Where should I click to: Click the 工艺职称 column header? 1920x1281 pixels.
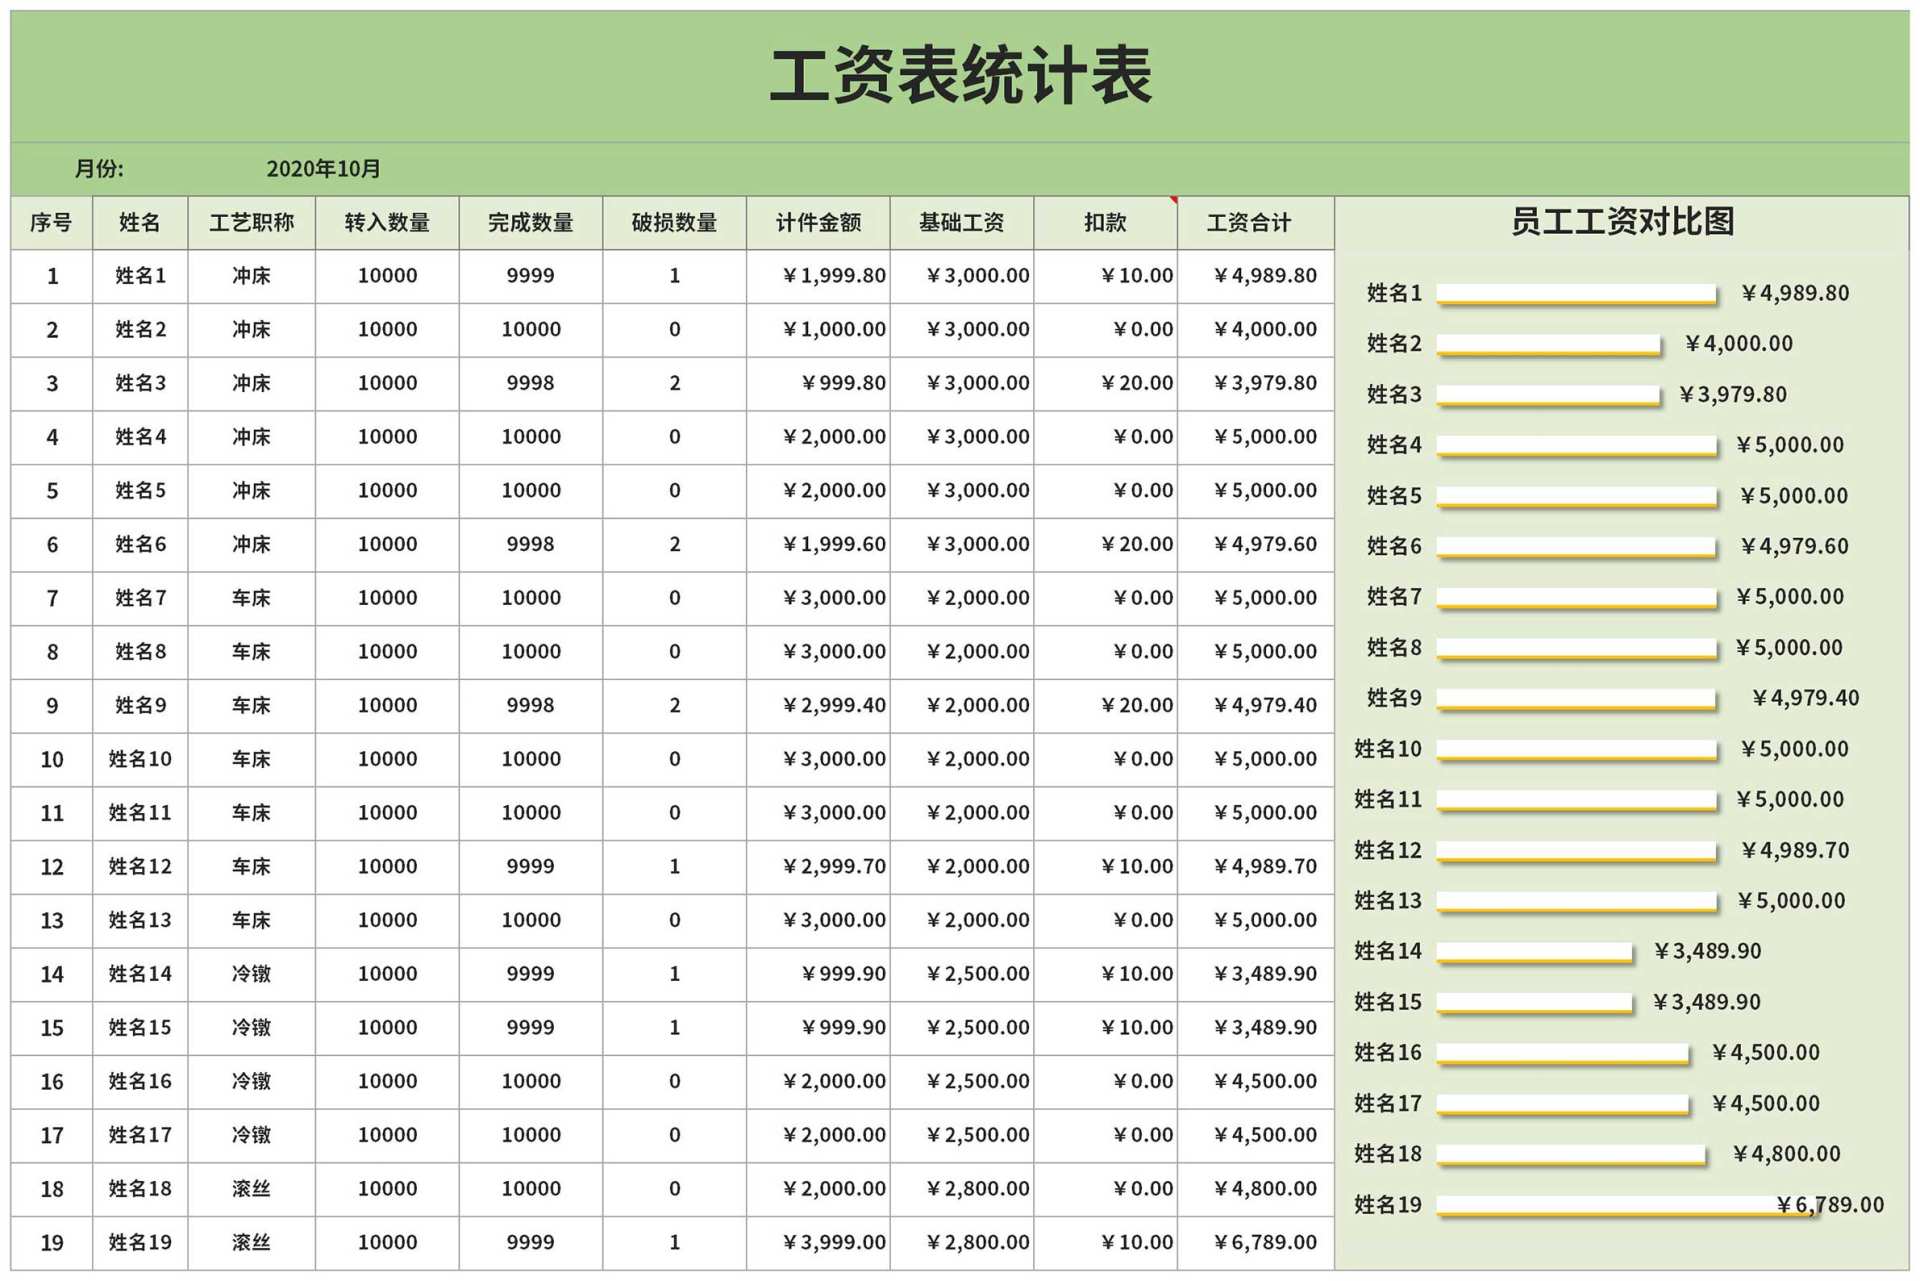coord(252,223)
